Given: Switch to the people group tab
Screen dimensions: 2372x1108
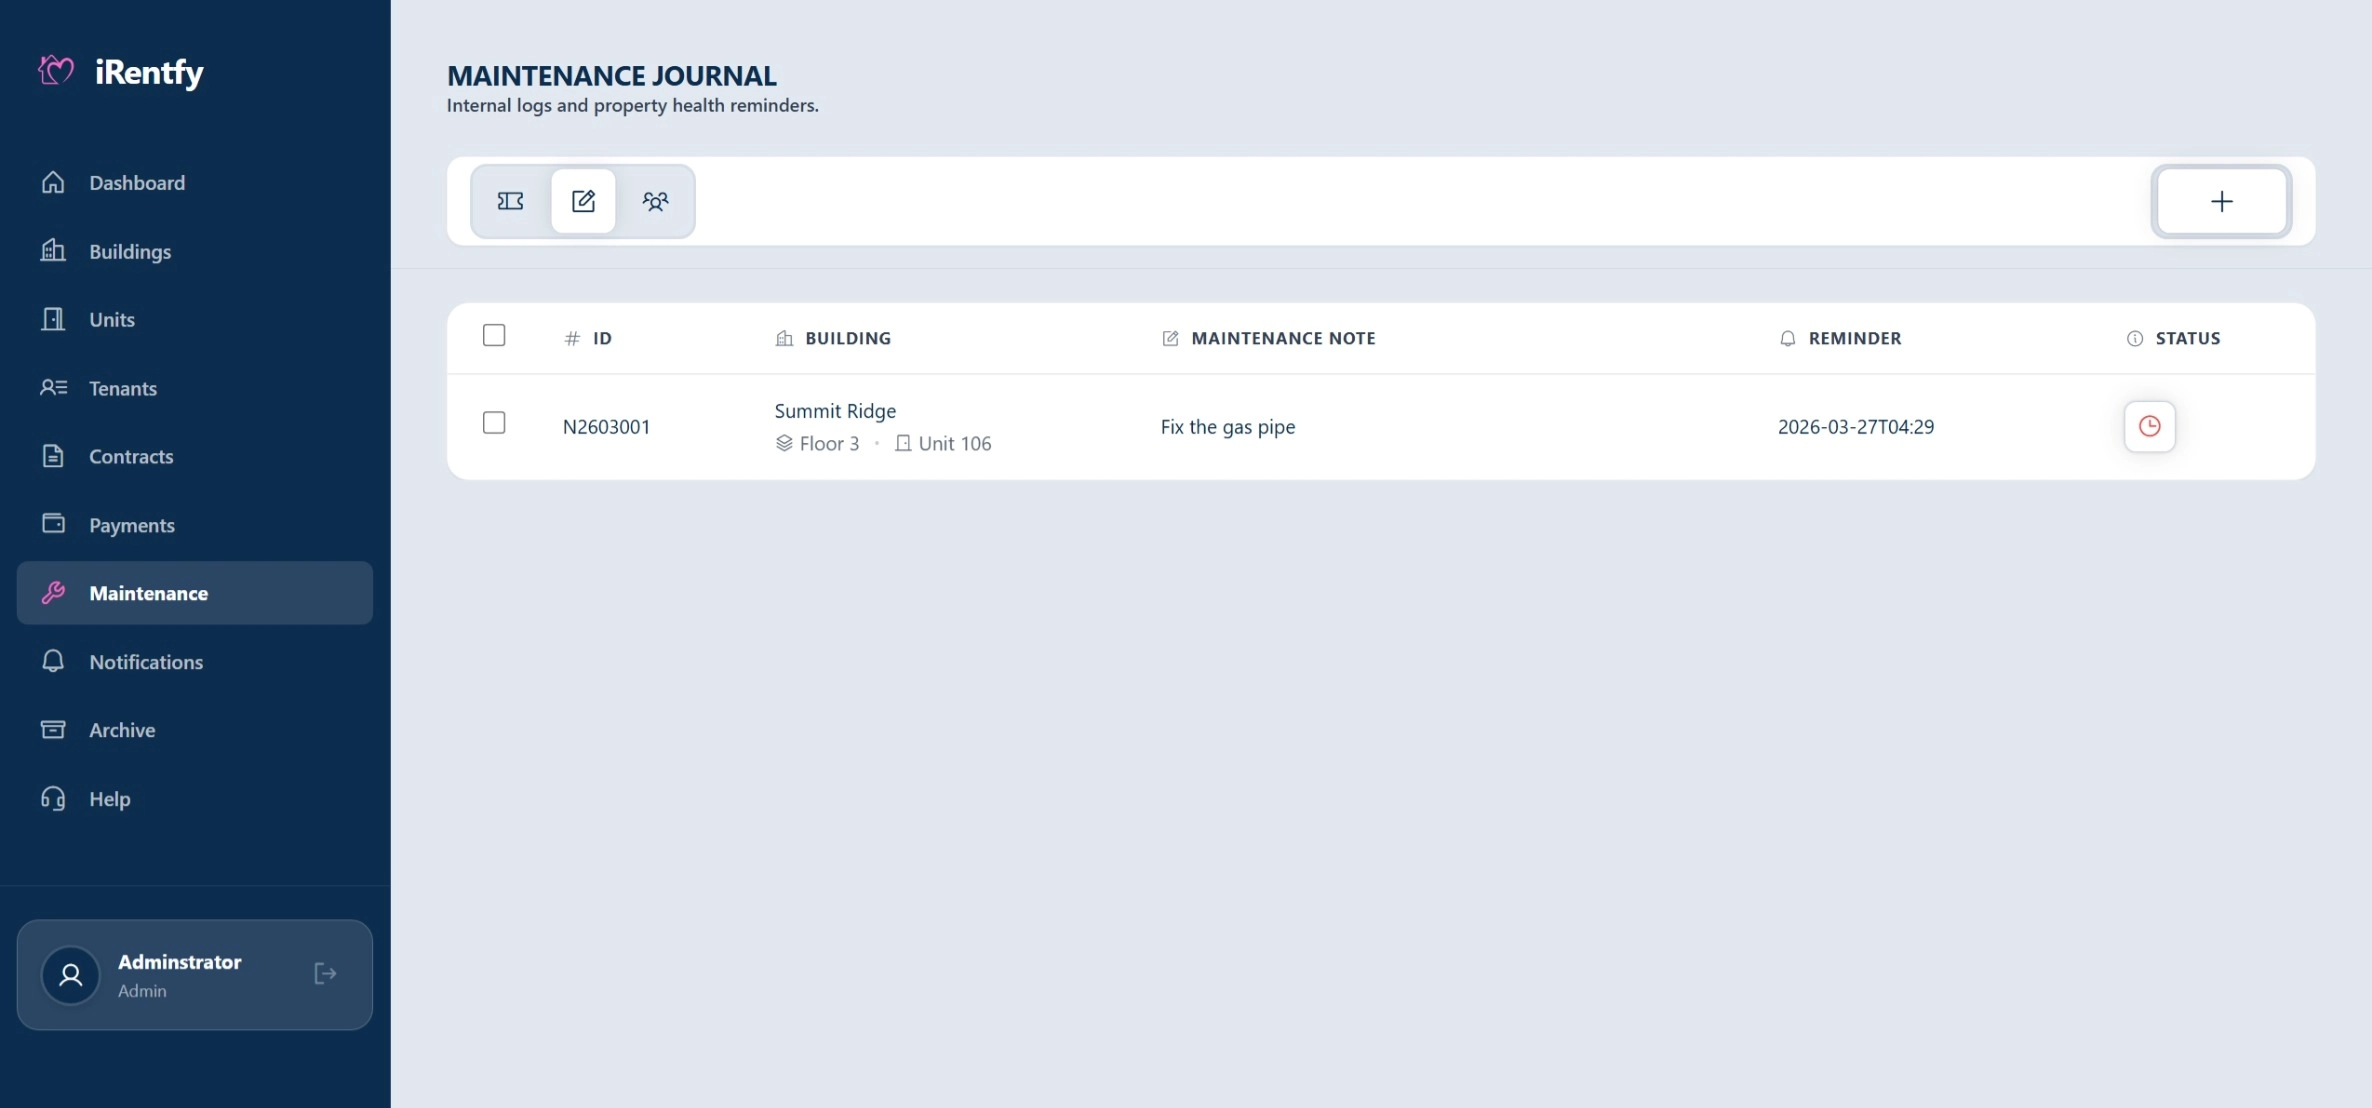Looking at the screenshot, I should click(656, 201).
